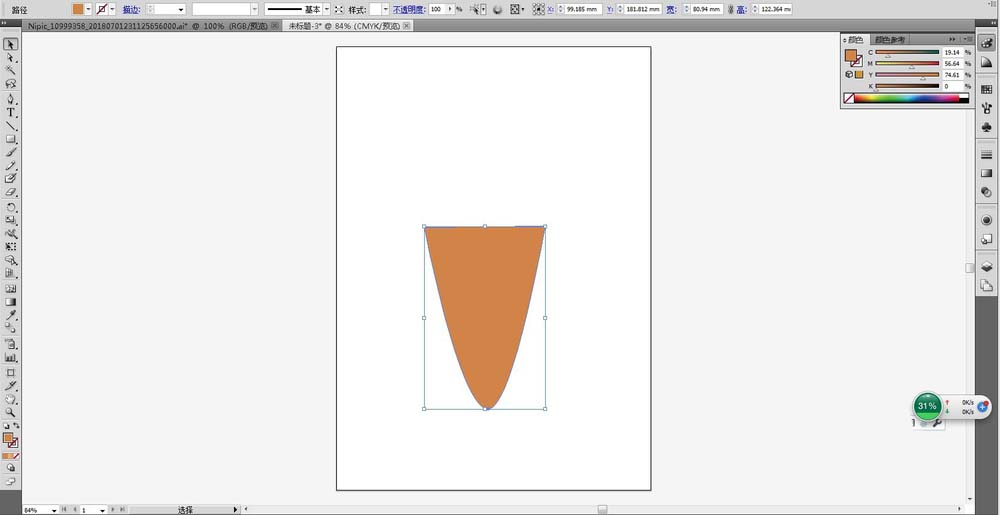Choose the Magic Wand tool
Viewport: 1000px width, 515px height.
11,70
